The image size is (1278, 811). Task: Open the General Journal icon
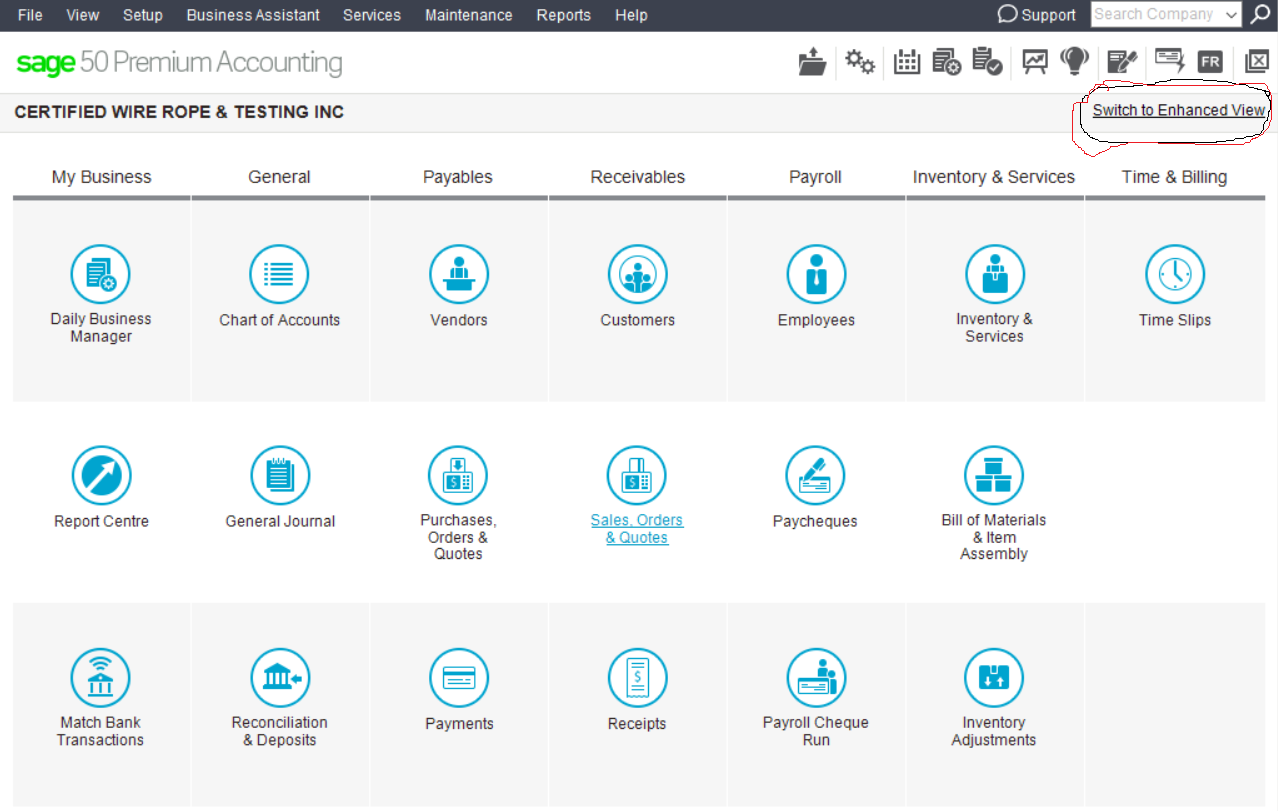[x=280, y=476]
